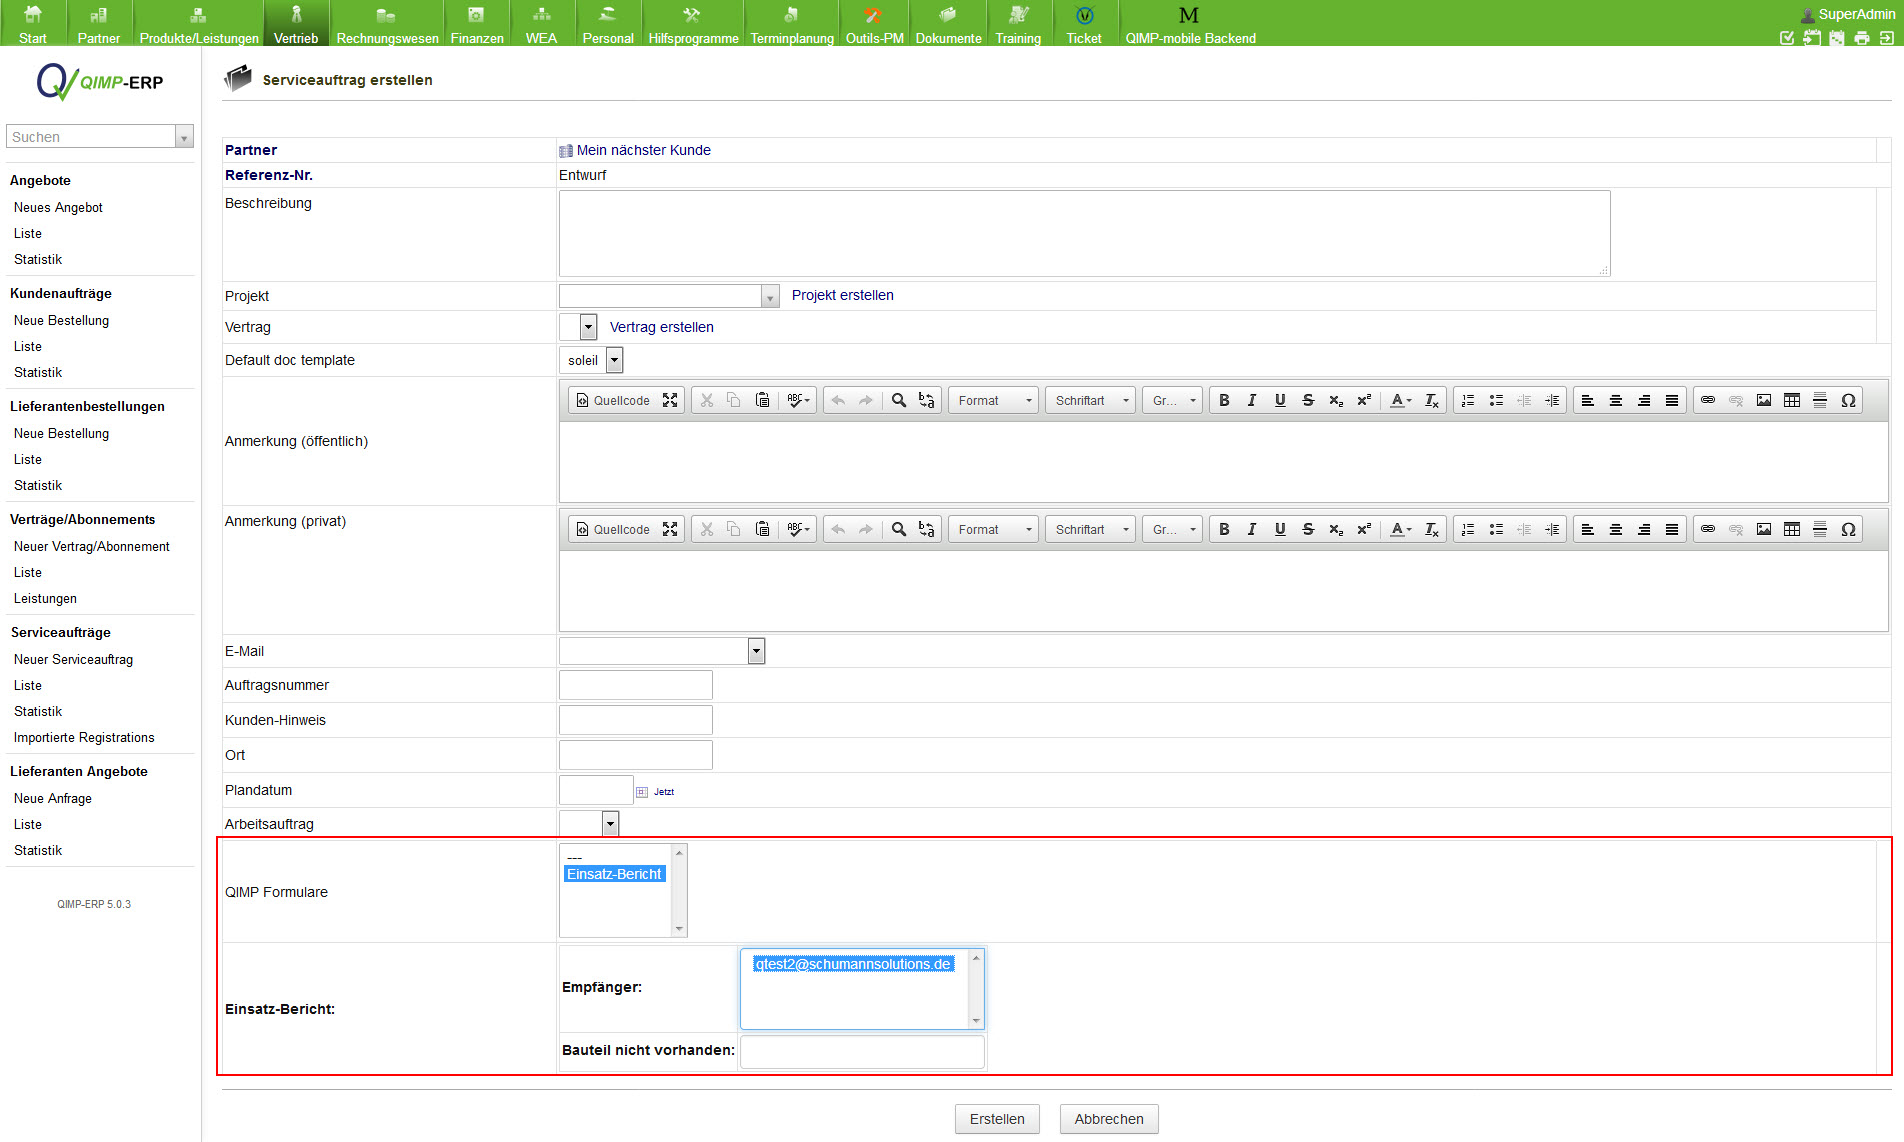Expand the E-Mail dropdown
Viewport: 1904px width, 1142px height.
[x=756, y=651]
